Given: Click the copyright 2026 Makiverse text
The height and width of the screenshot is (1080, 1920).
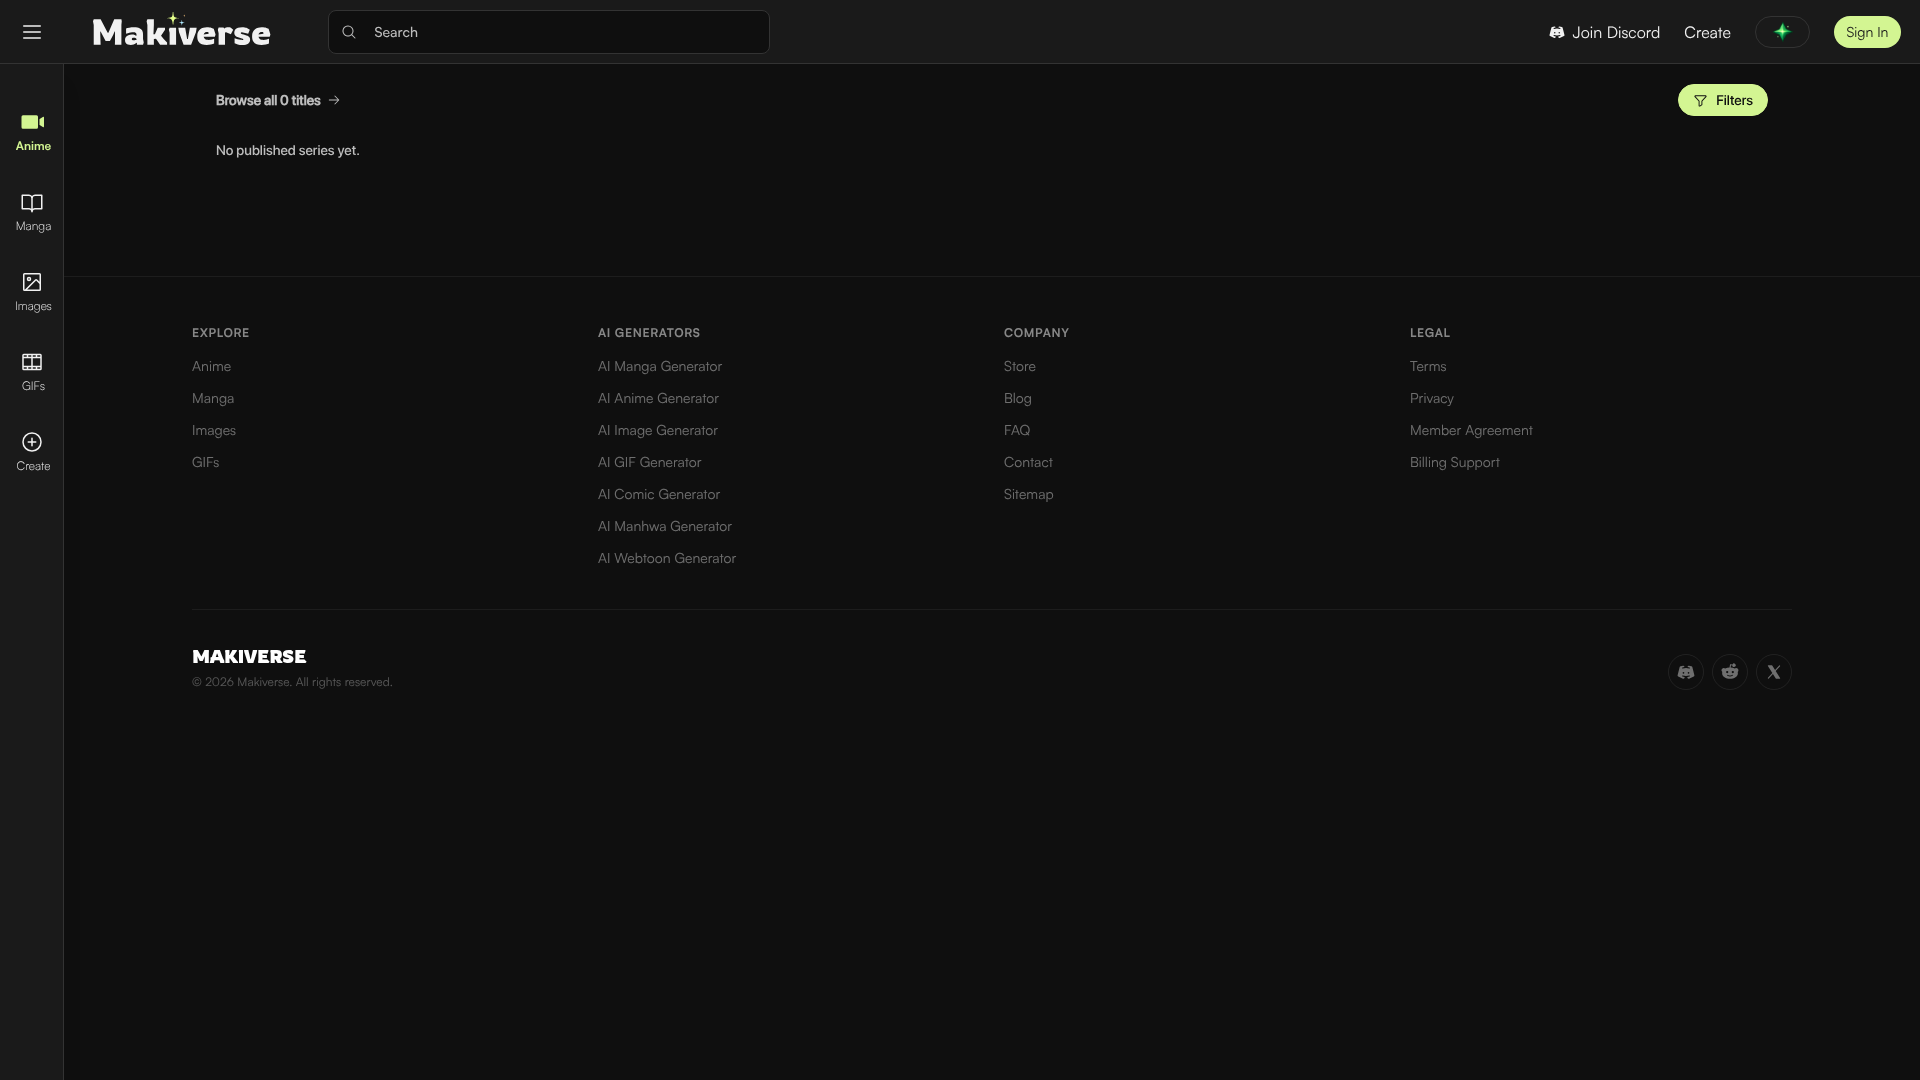Looking at the screenshot, I should coord(292,682).
